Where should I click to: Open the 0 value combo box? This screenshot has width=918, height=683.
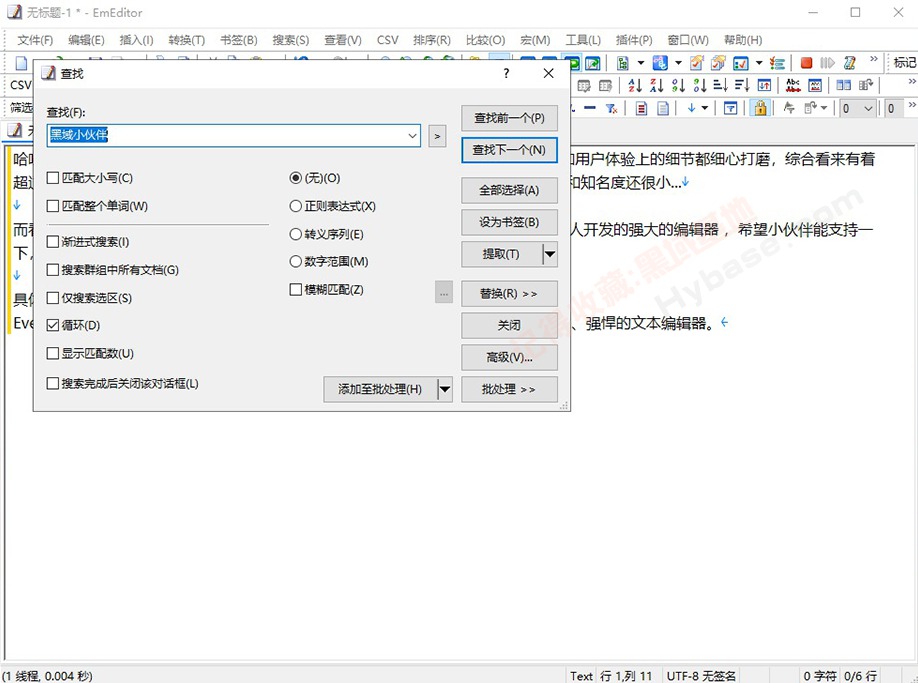click(x=858, y=108)
